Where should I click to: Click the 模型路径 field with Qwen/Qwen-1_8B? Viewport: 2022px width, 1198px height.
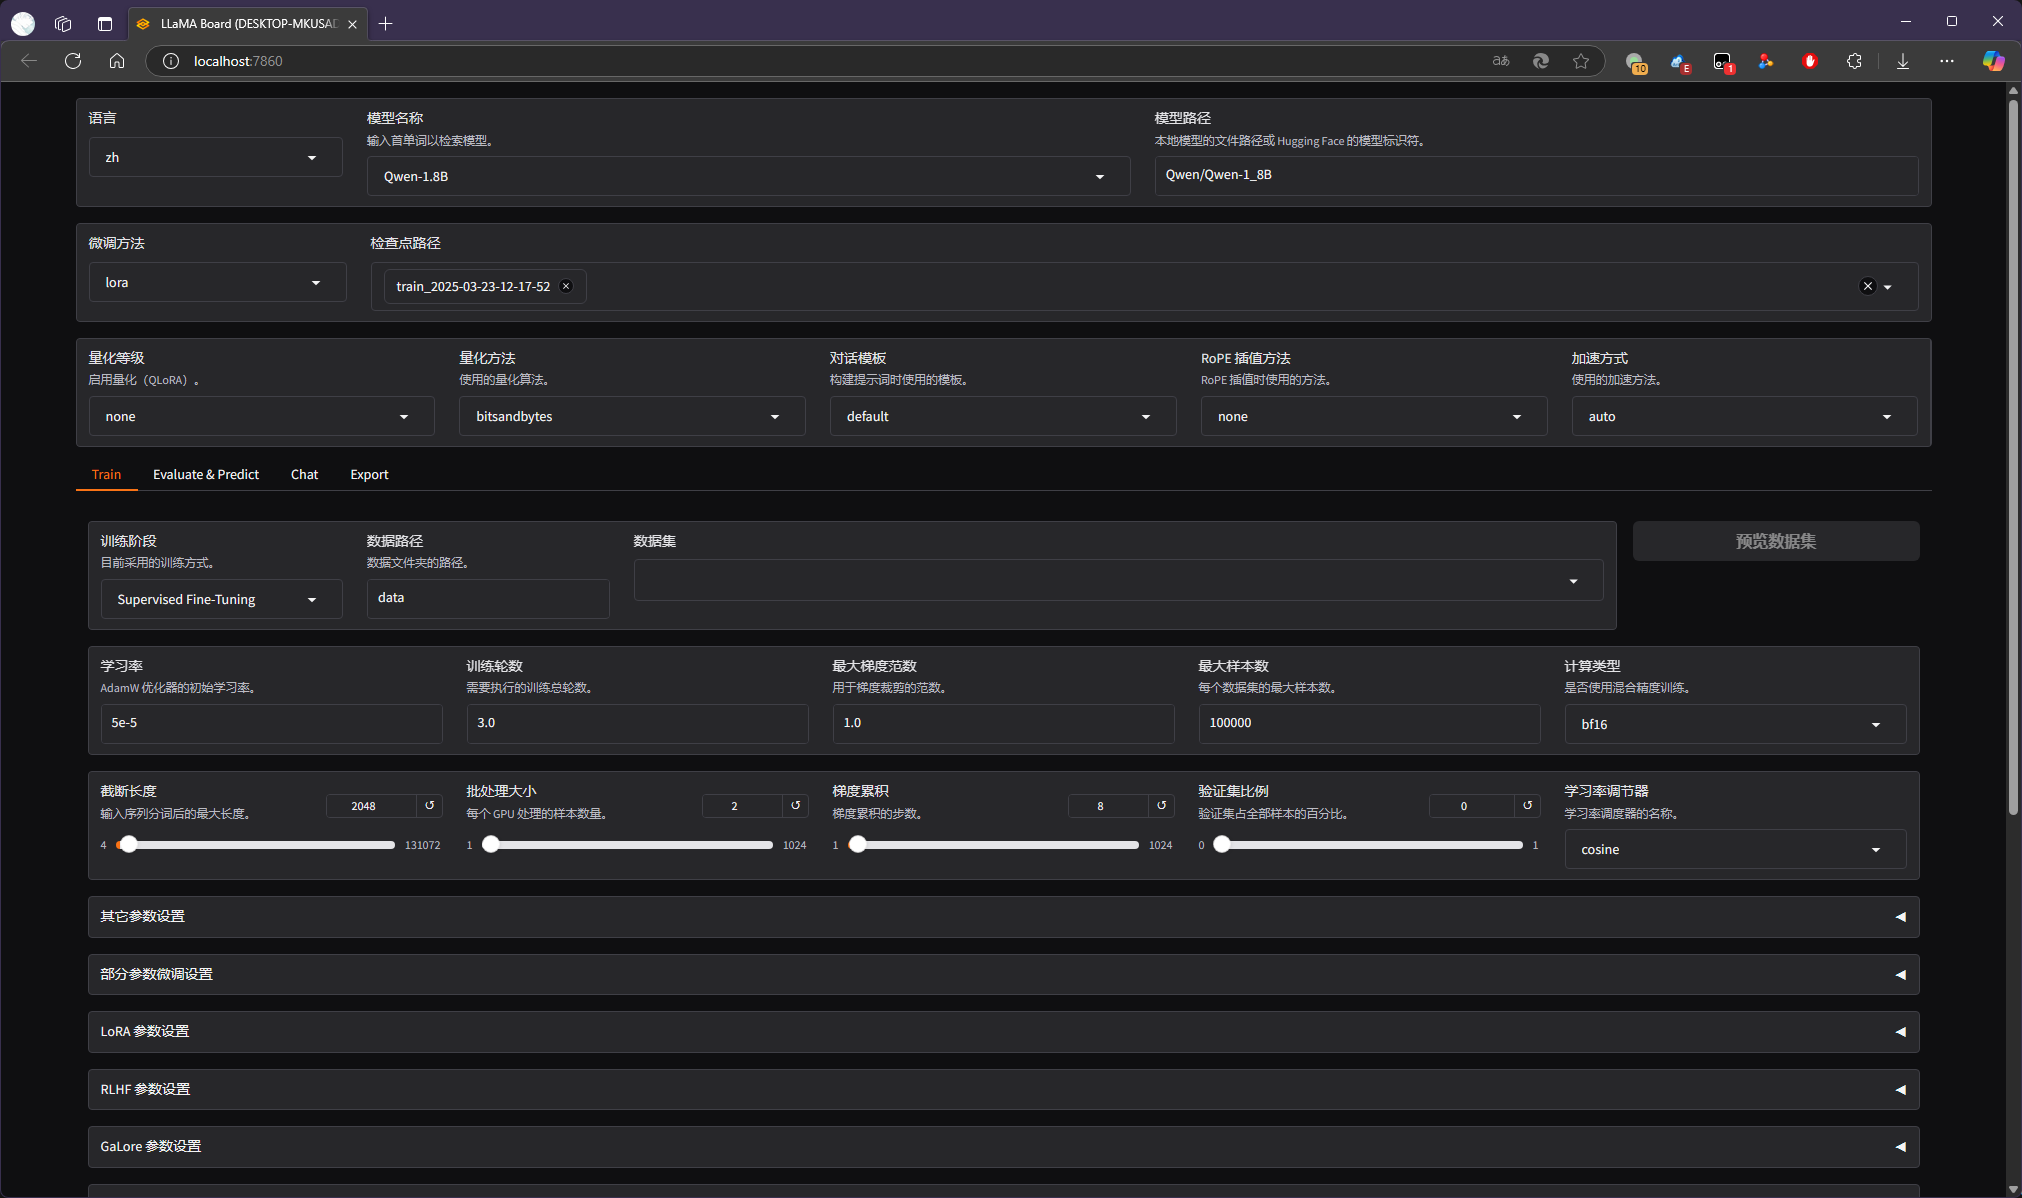[x=1536, y=175]
